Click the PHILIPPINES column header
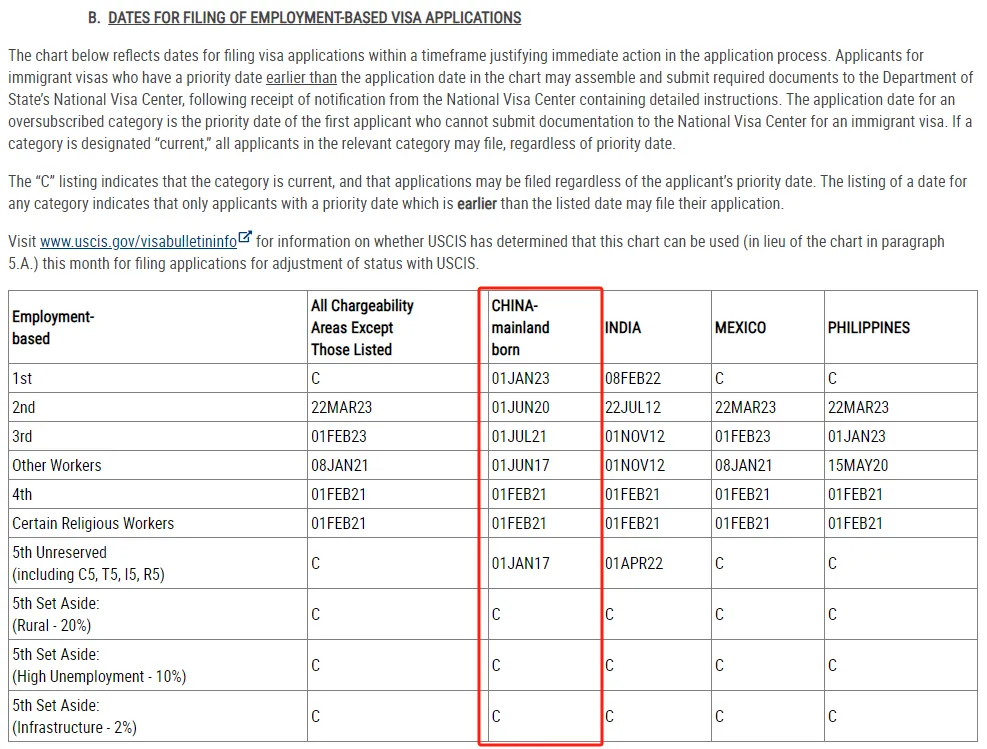The height and width of the screenshot is (749, 987). point(868,328)
